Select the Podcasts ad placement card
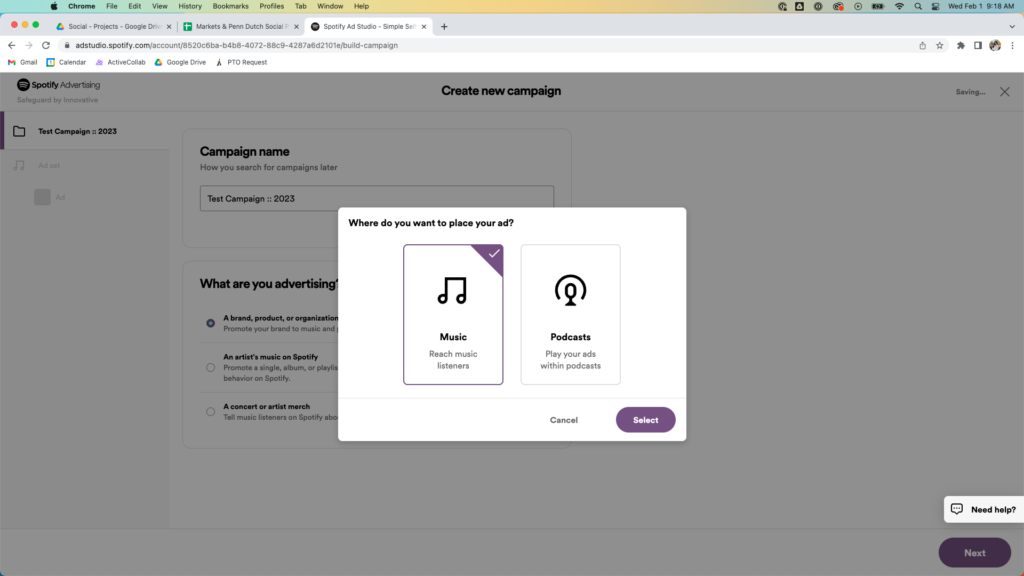This screenshot has width=1024, height=576. pyautogui.click(x=570, y=314)
